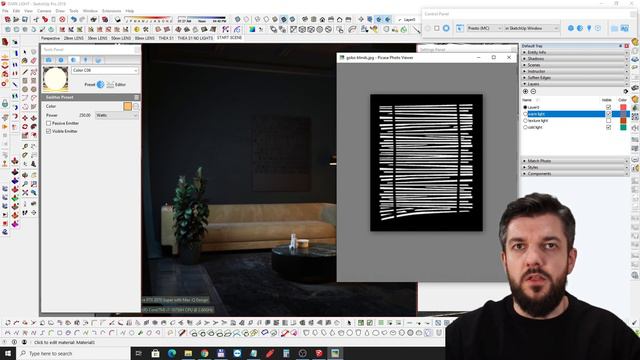Screen dimensions: 640x360
Task: Open the Extensions menu
Action: click(111, 11)
